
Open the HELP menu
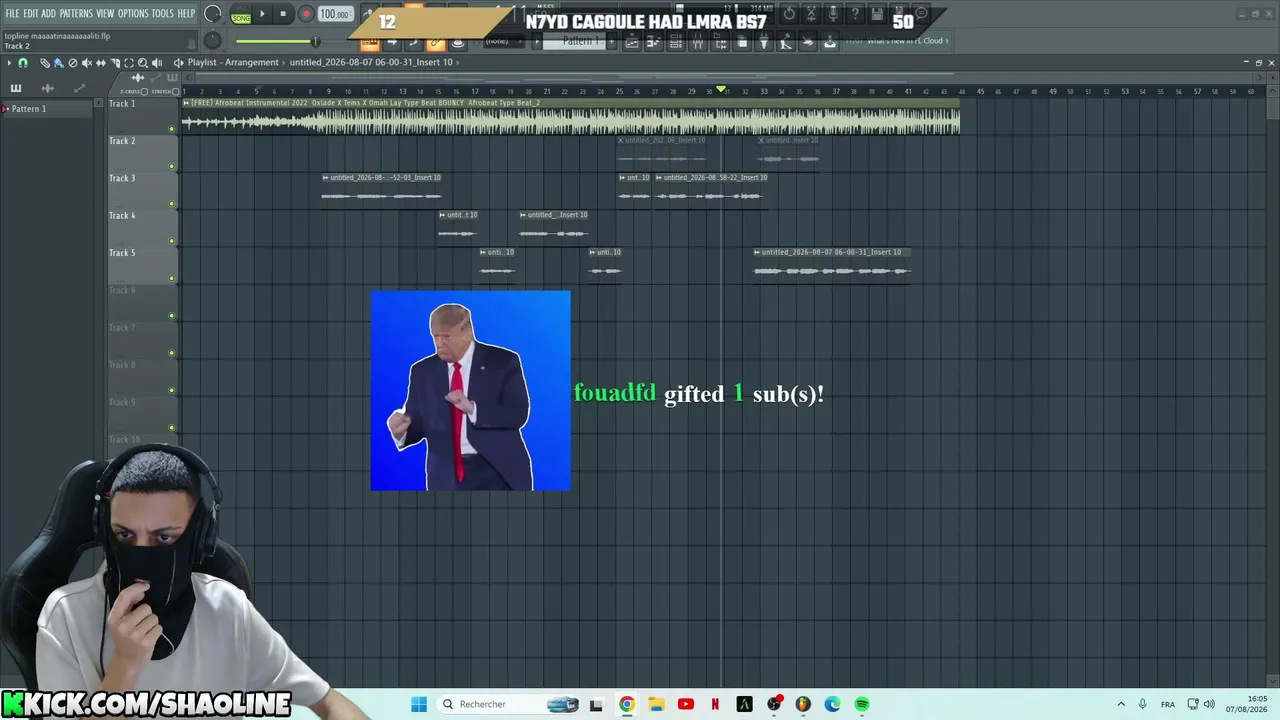187,14
